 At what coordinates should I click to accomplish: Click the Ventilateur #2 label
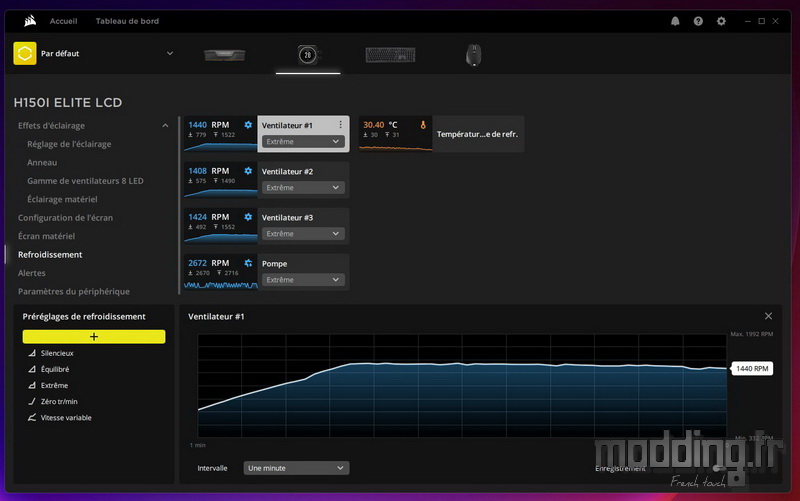point(287,171)
